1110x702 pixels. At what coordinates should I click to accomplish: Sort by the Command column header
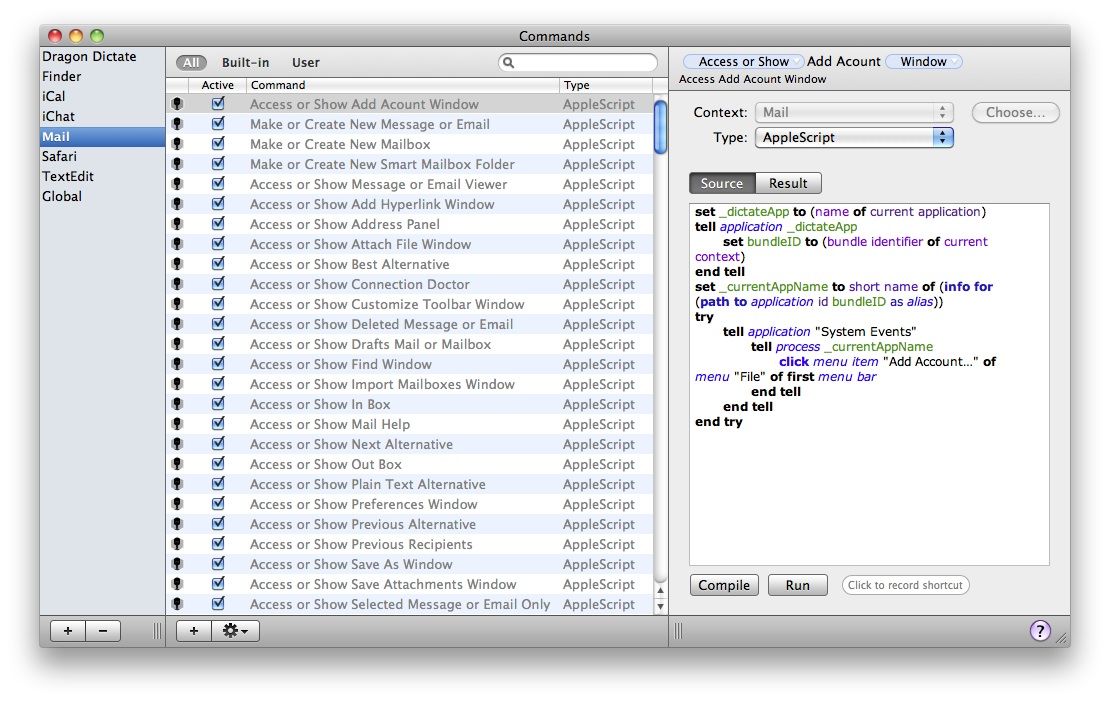[402, 85]
